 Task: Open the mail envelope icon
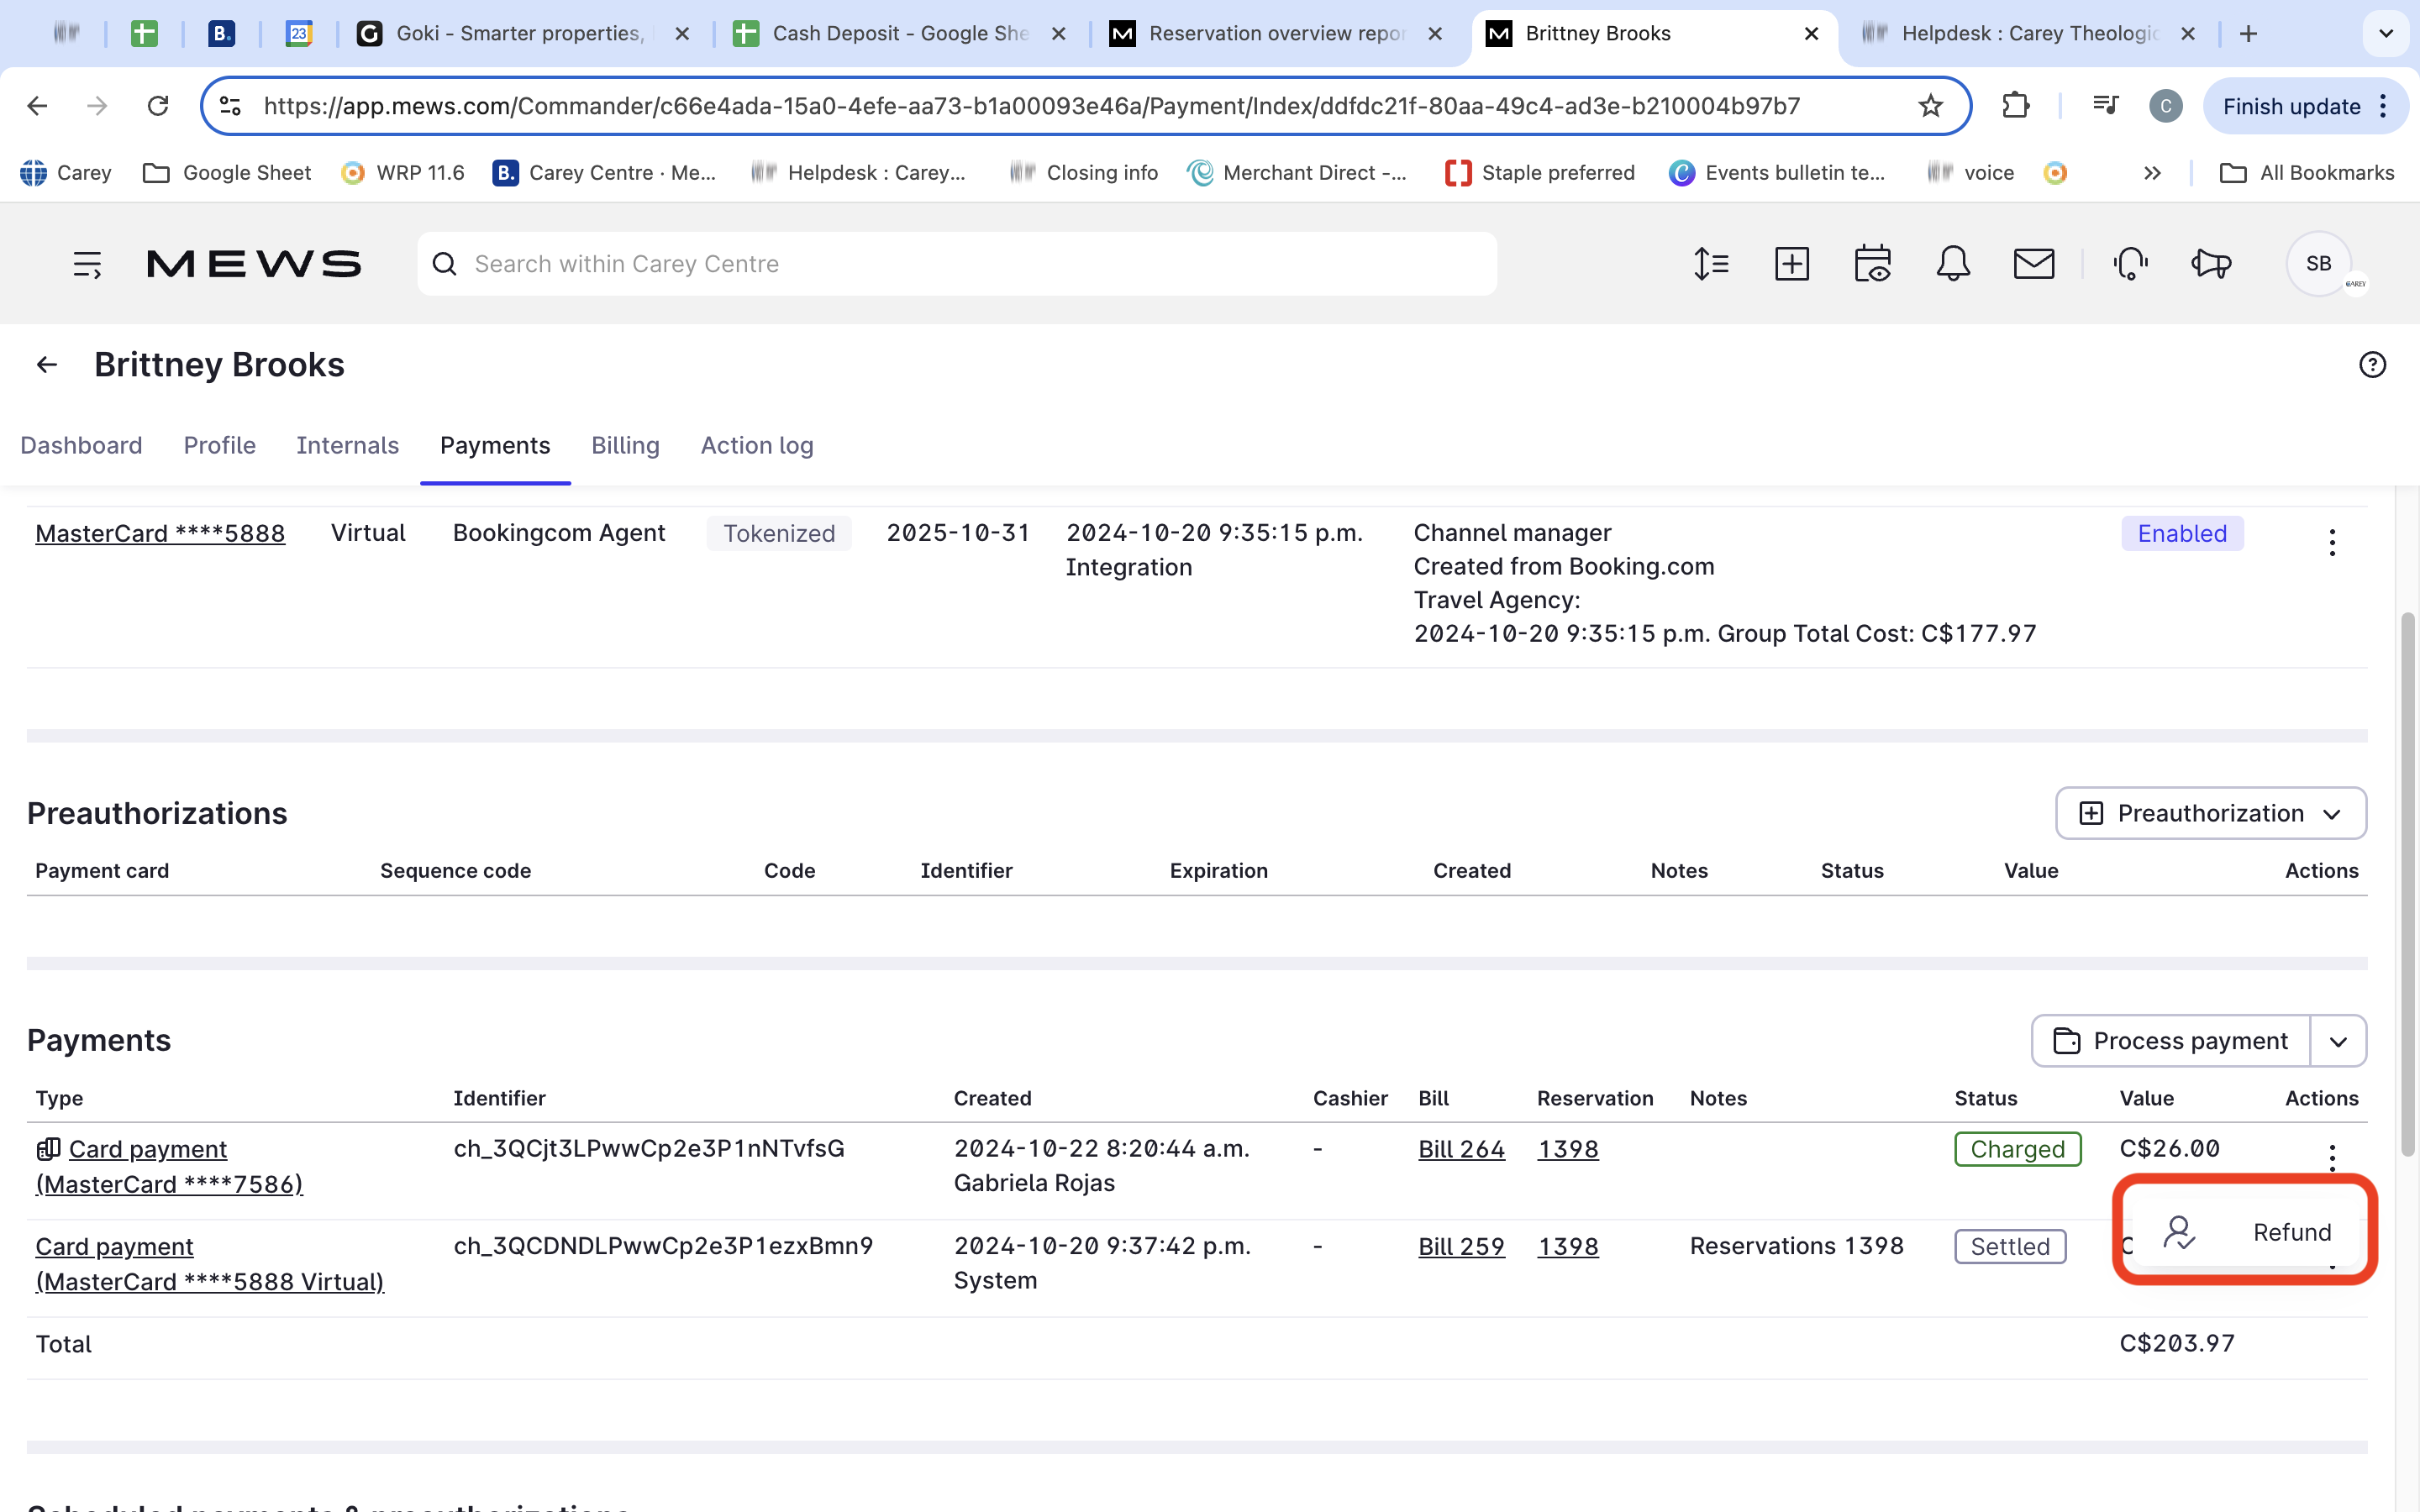(2033, 264)
